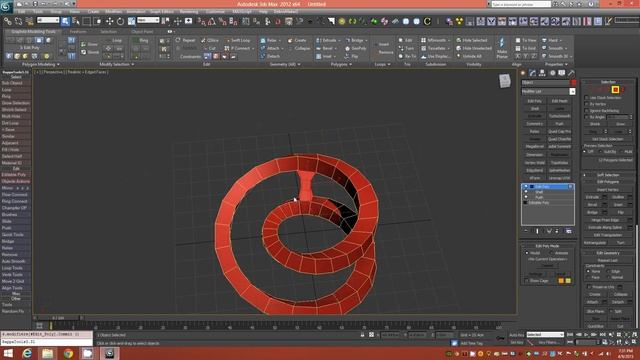Switch to the Graphite Modeling Tools tab
The height and width of the screenshot is (360, 640).
click(33, 31)
